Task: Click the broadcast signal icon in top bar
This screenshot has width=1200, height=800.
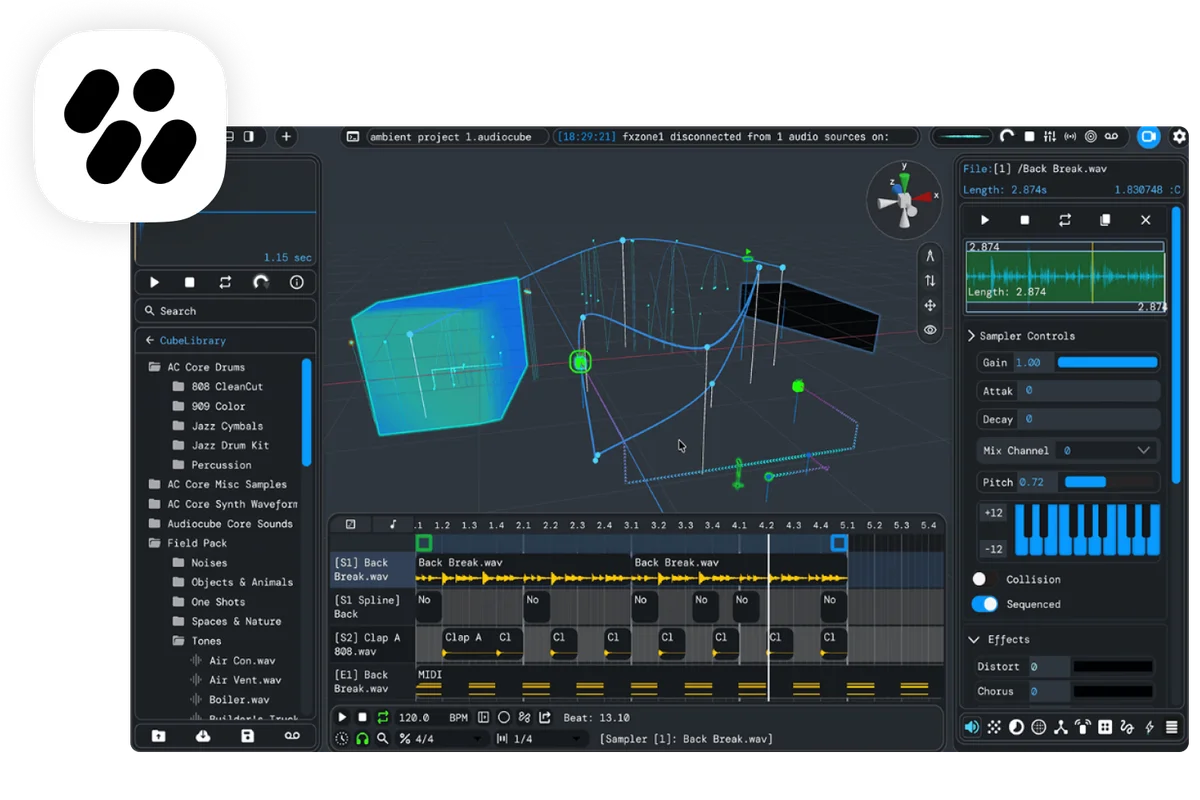Action: 1070,137
